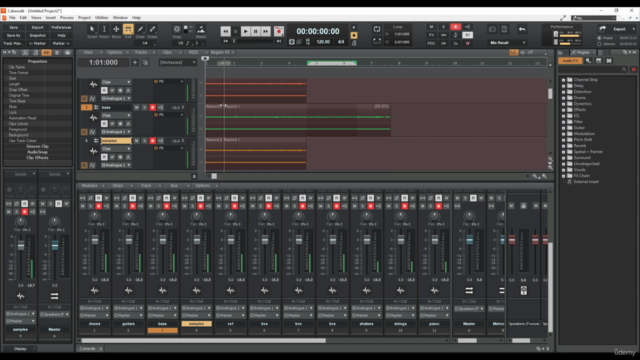Solo the bass track

[144, 107]
